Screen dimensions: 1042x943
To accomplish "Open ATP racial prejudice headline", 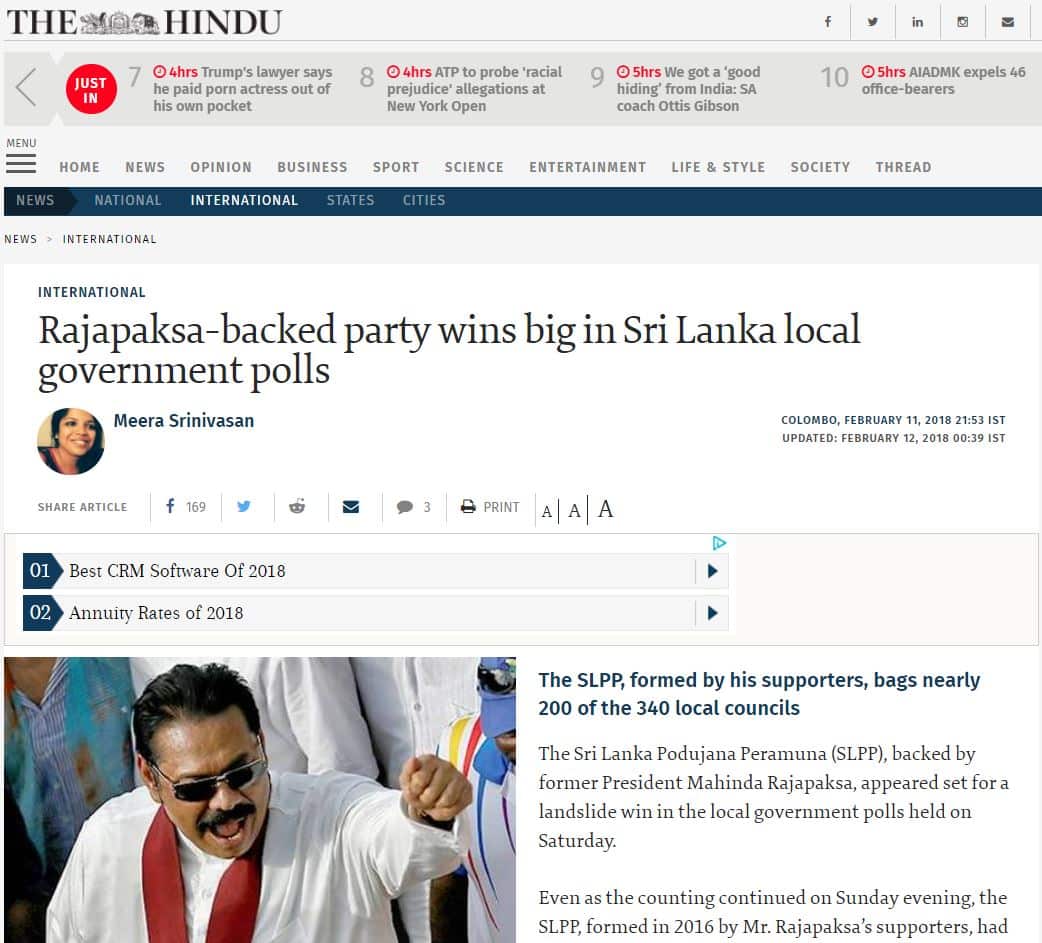I will 474,89.
